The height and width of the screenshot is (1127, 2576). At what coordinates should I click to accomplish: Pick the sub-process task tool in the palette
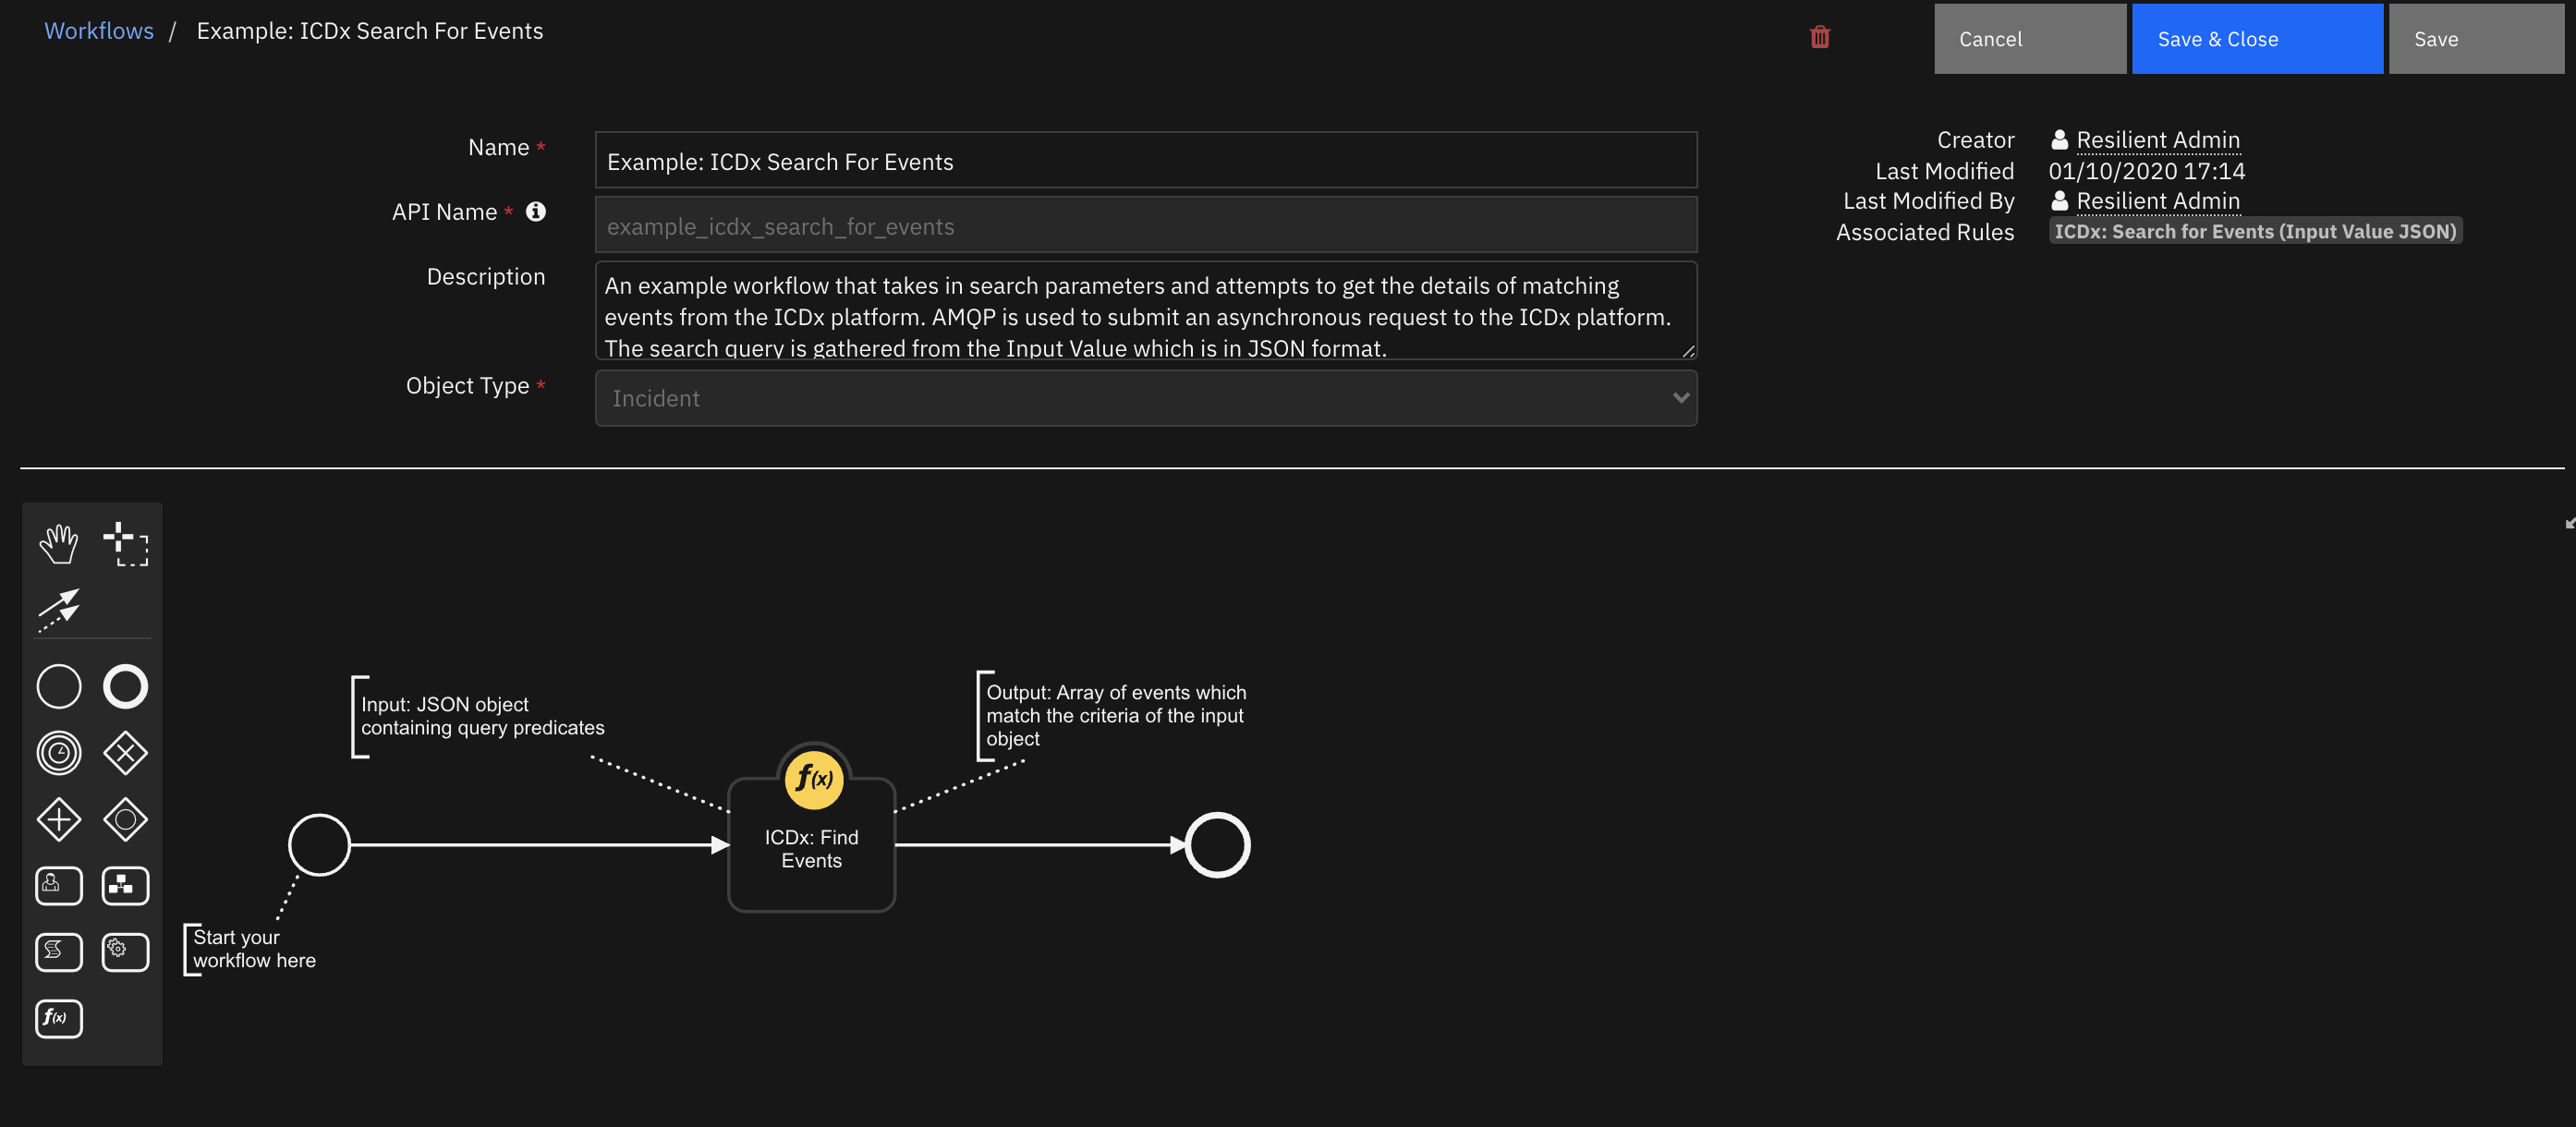click(125, 886)
